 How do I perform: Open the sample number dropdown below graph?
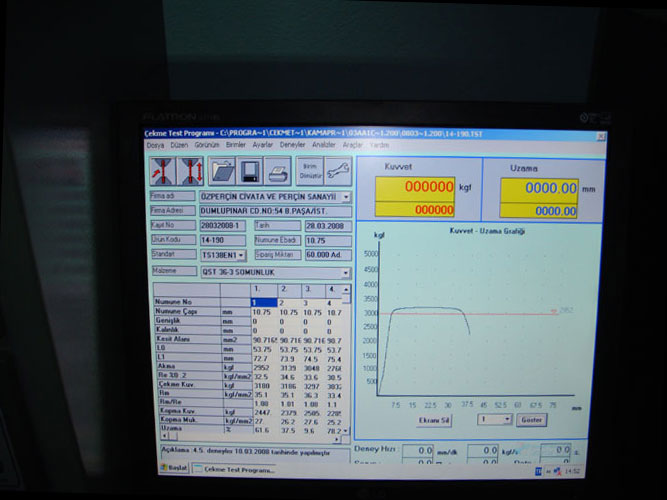coord(507,420)
